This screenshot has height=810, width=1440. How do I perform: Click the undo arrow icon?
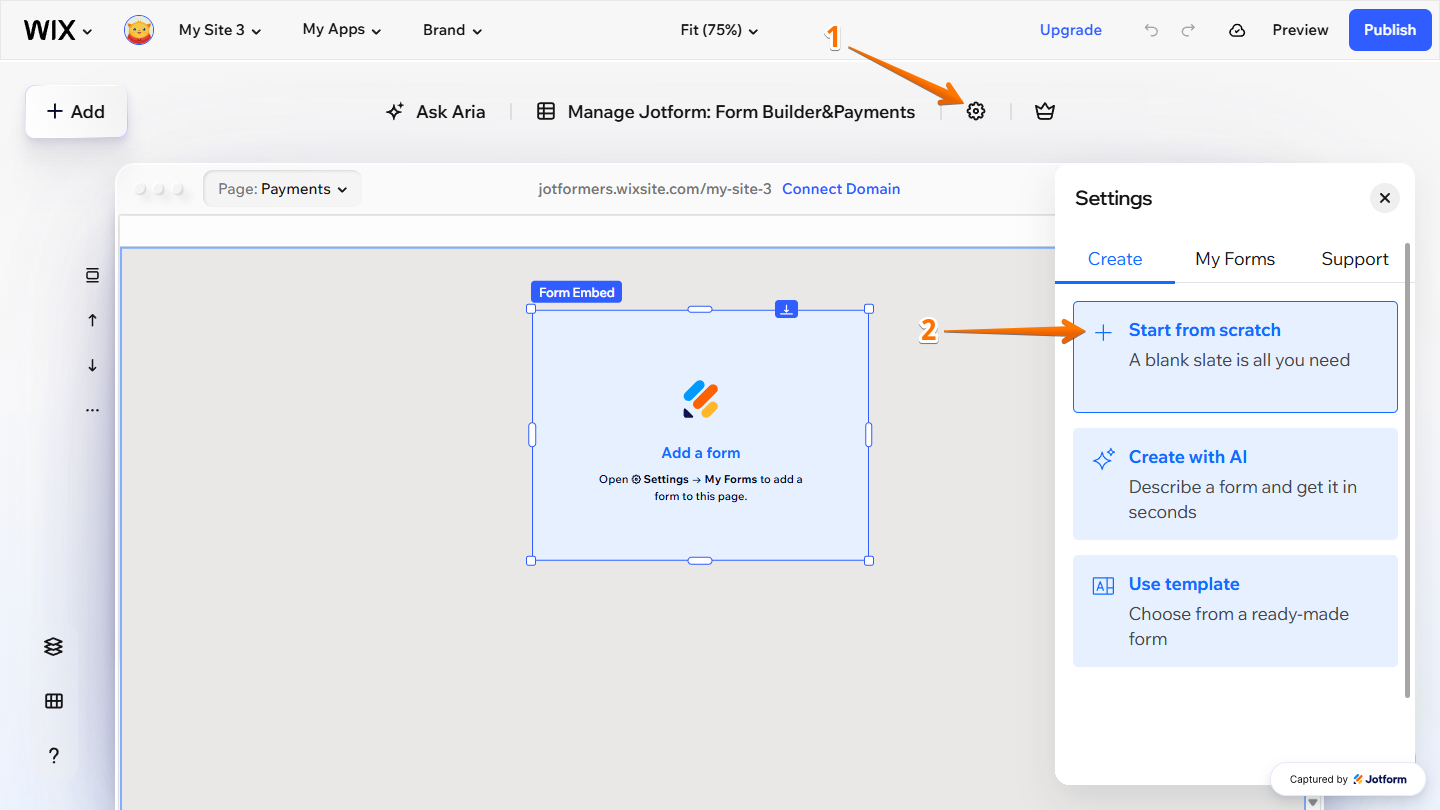(1151, 30)
